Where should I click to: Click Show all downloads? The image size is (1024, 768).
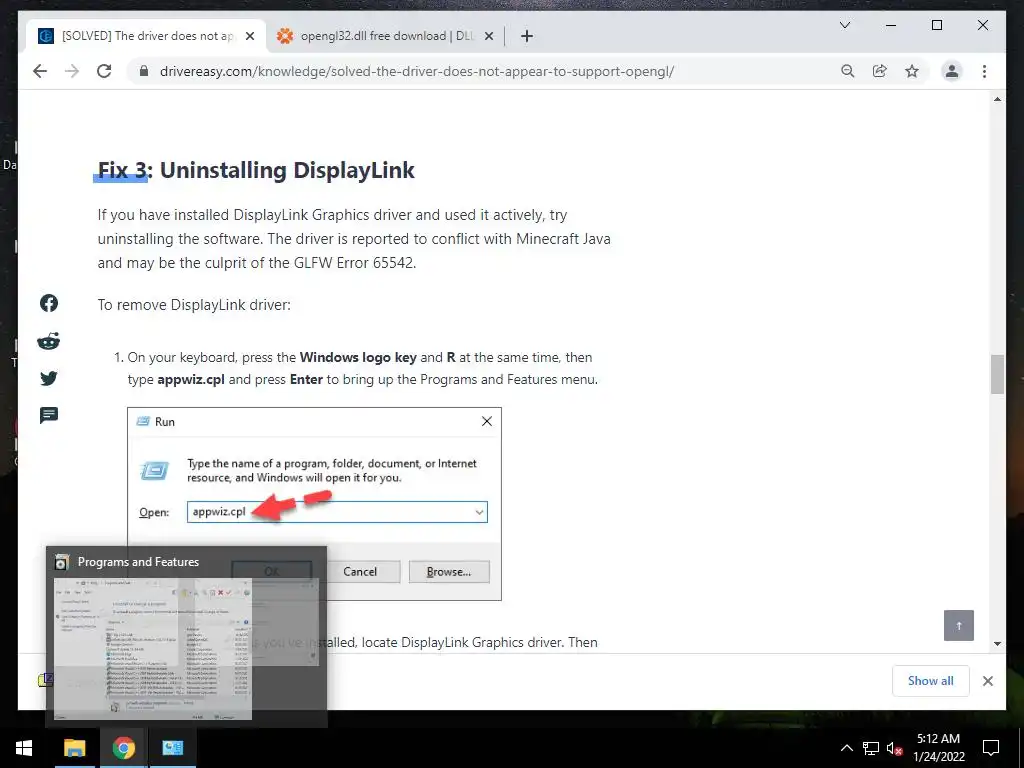(931, 680)
